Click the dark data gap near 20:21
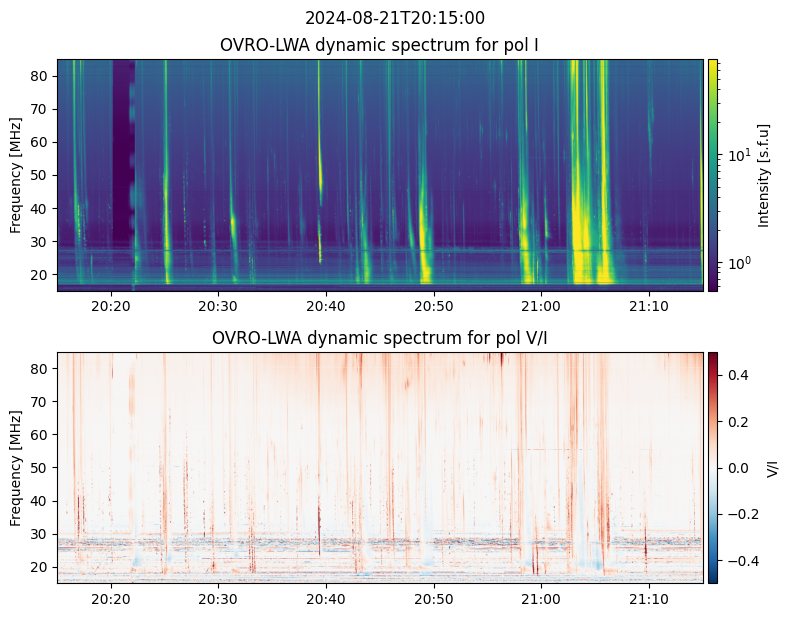 123,151
